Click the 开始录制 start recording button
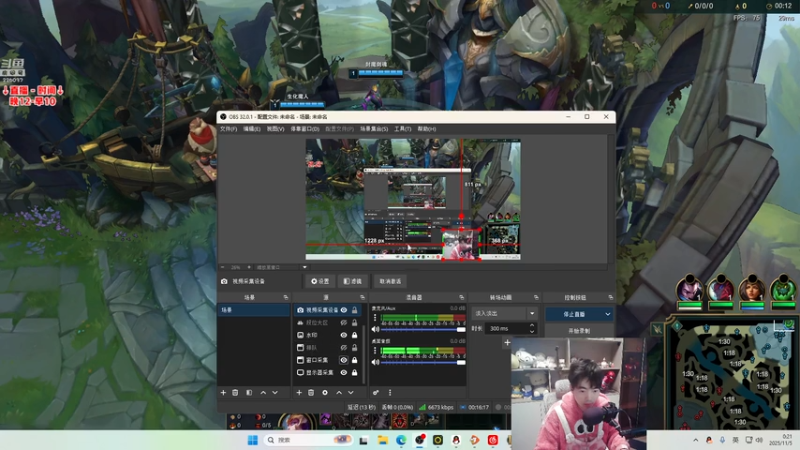The image size is (800, 450). point(579,331)
